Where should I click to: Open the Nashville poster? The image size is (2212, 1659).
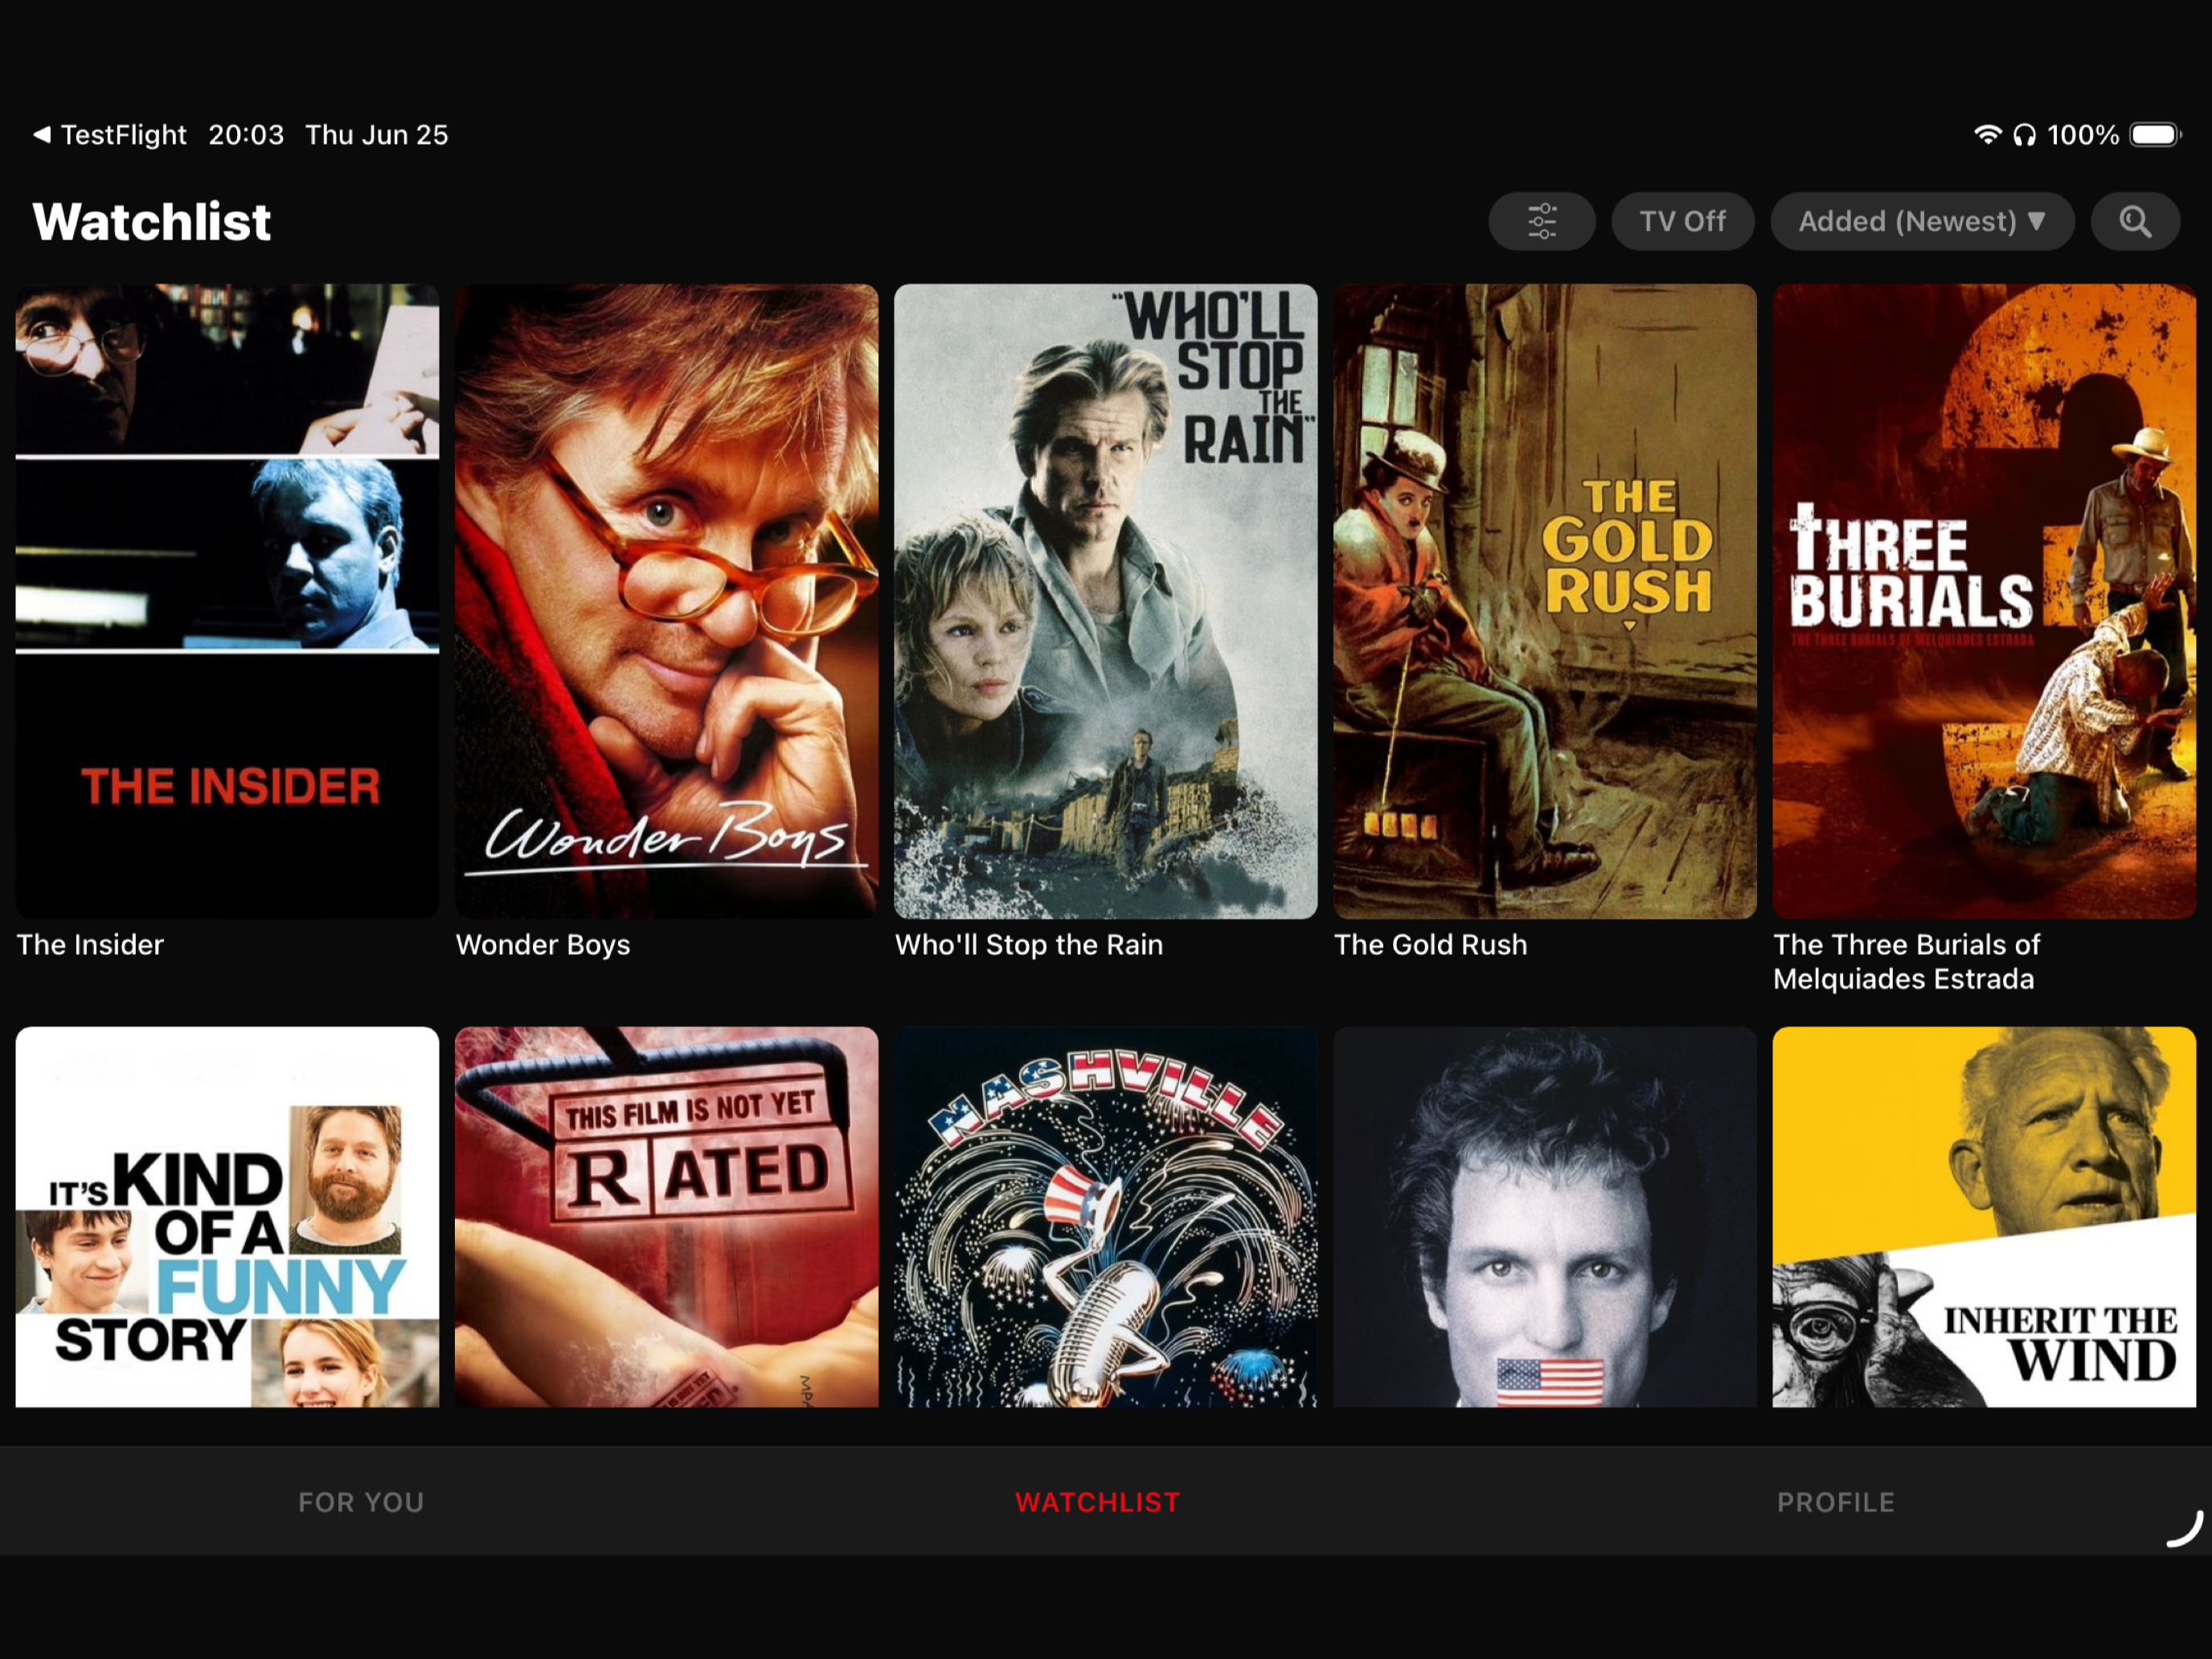(1105, 1216)
